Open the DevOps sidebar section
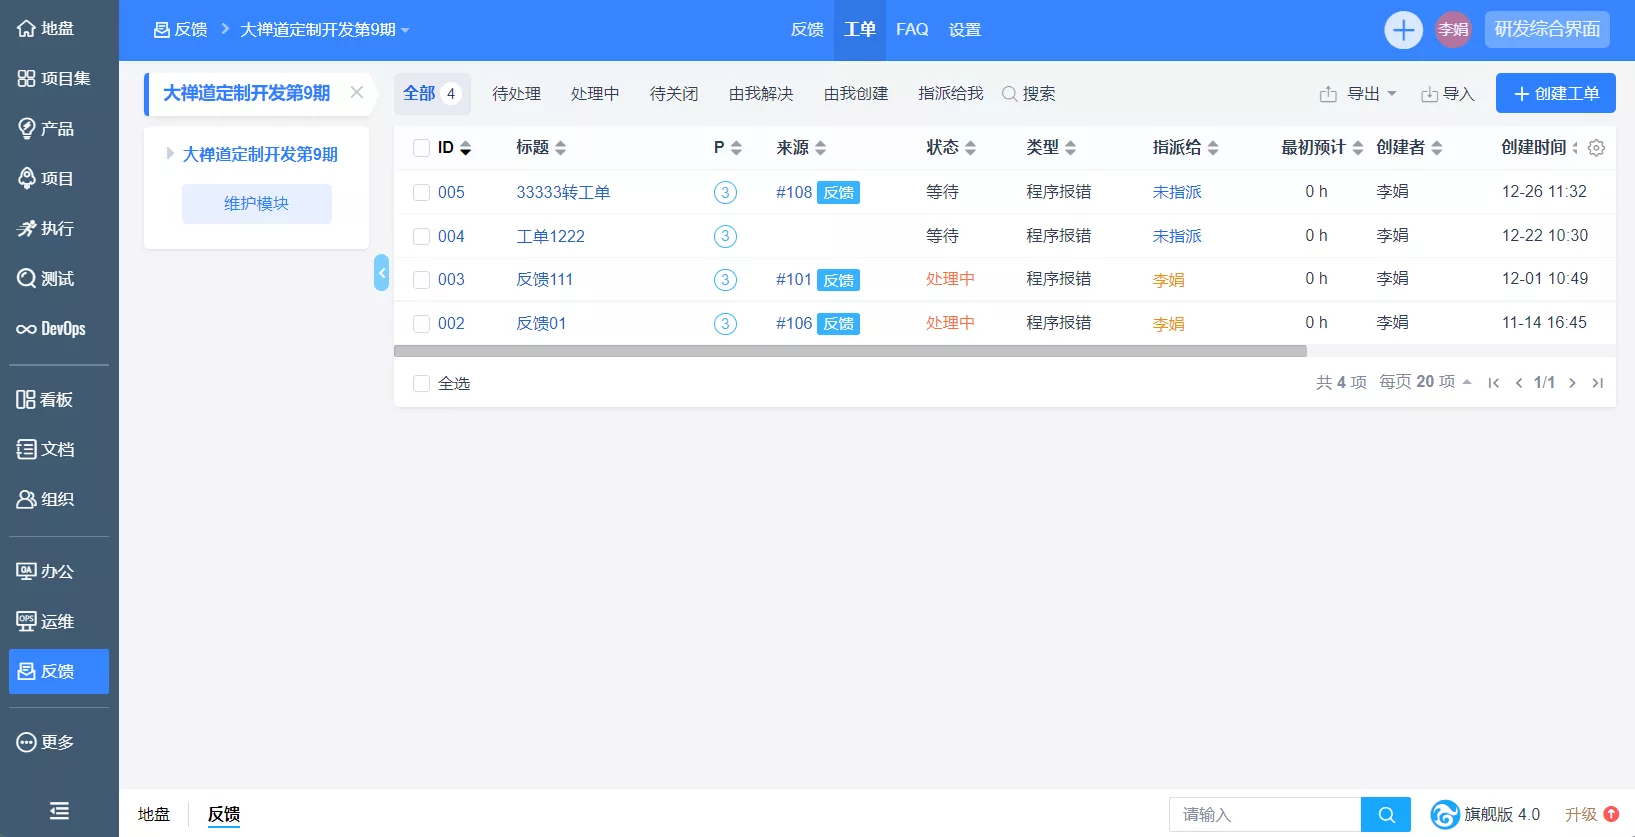The image size is (1635, 837). (x=52, y=329)
